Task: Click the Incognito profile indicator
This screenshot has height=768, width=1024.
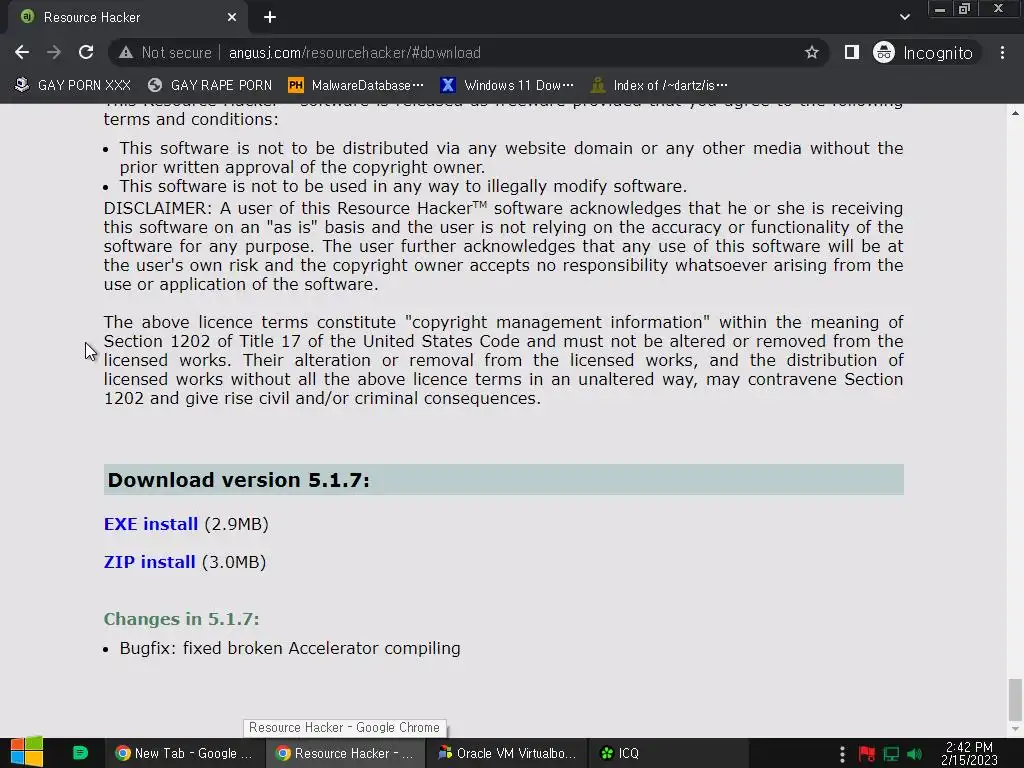Action: click(x=923, y=52)
